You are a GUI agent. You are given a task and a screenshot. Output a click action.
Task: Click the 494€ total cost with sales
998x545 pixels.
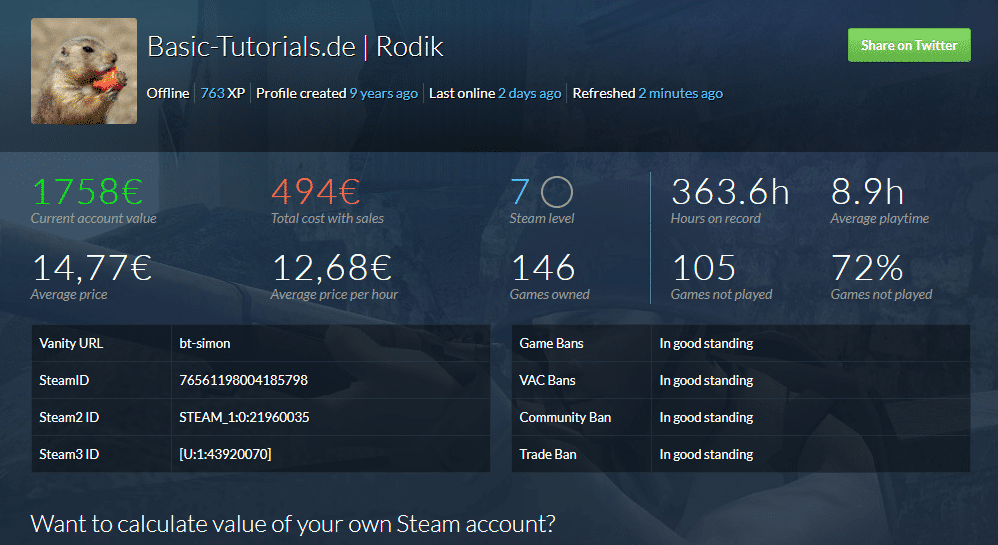tap(316, 191)
